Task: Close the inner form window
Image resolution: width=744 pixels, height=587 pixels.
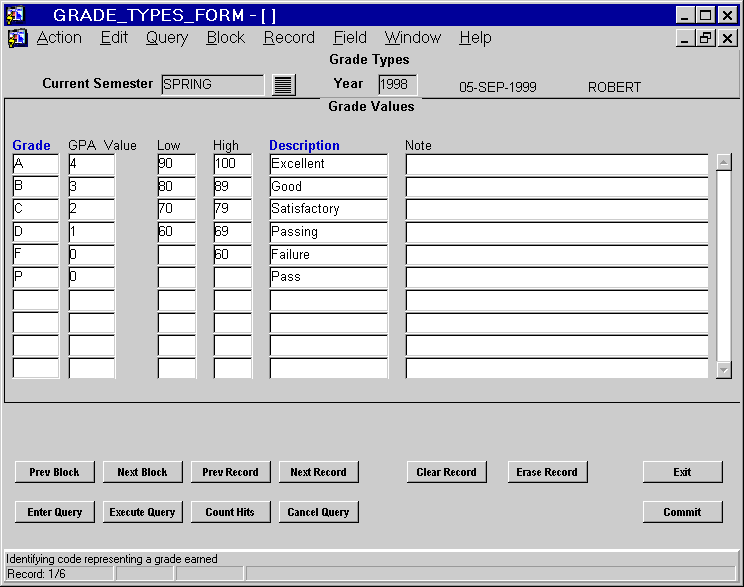Action: [x=727, y=38]
